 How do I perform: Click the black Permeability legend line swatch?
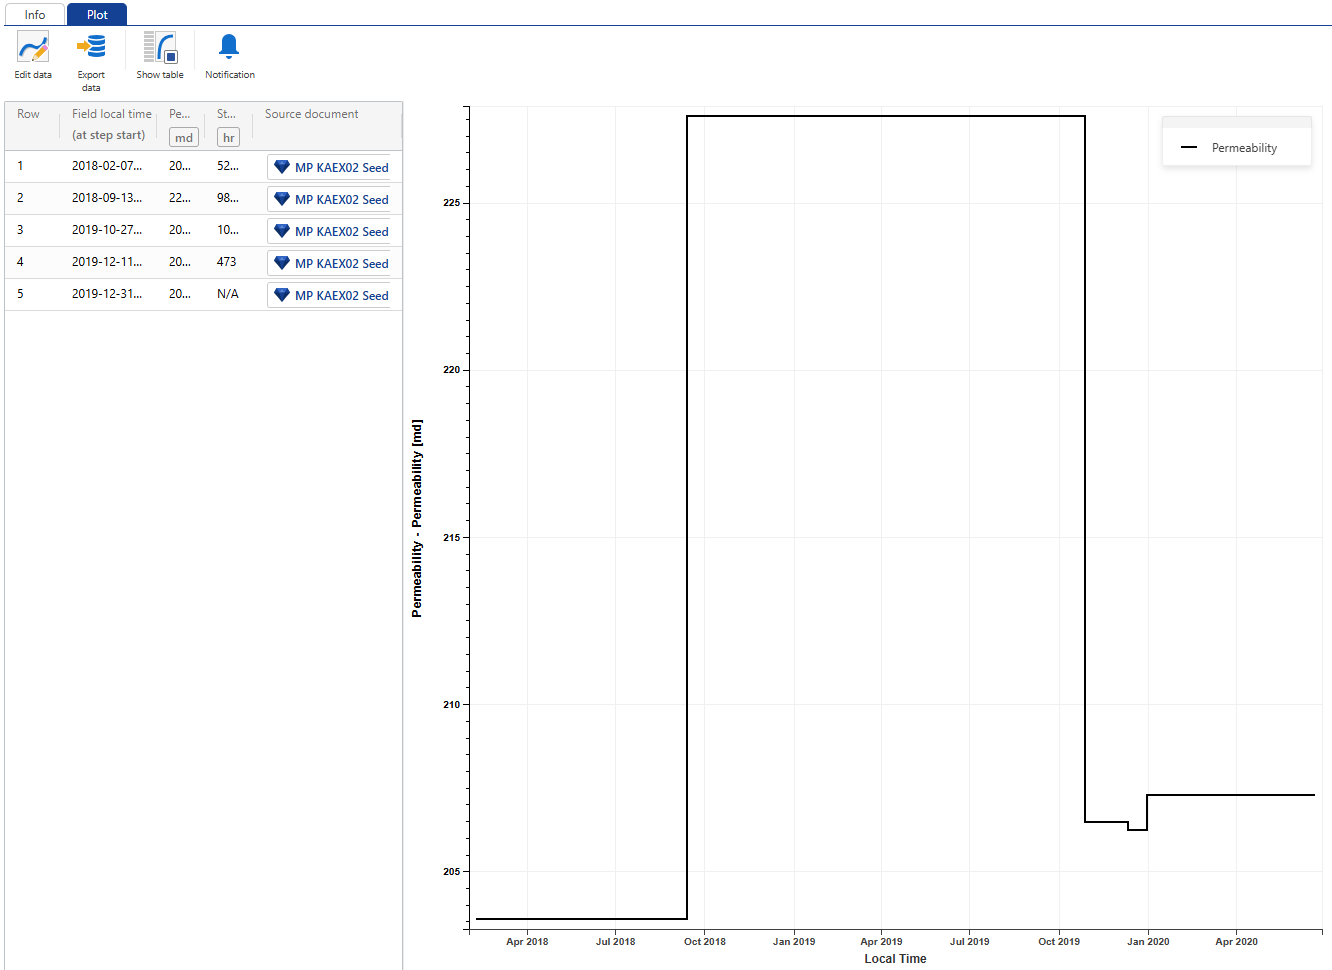[x=1189, y=148]
